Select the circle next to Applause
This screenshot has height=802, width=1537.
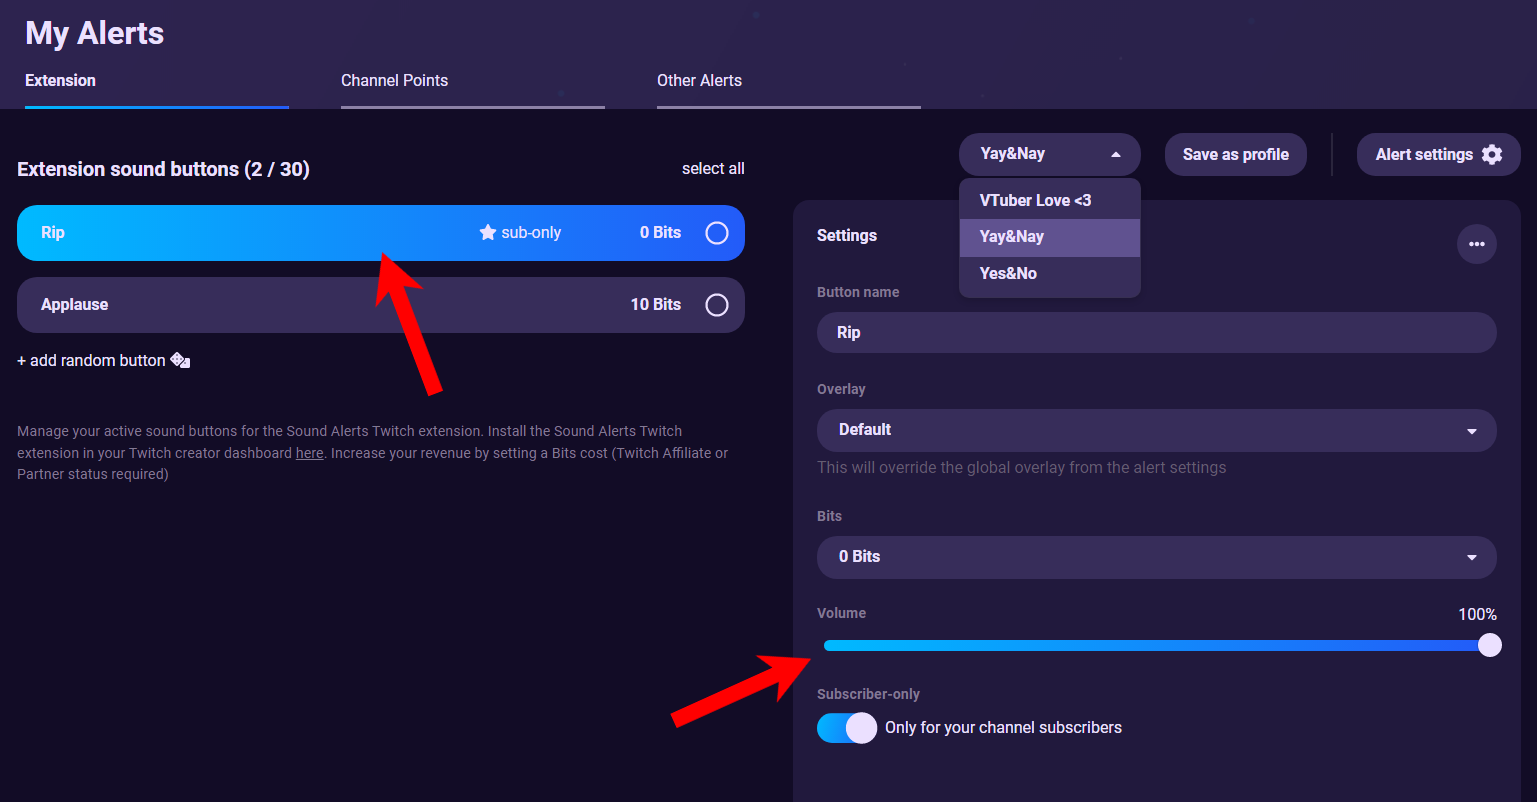(x=716, y=305)
